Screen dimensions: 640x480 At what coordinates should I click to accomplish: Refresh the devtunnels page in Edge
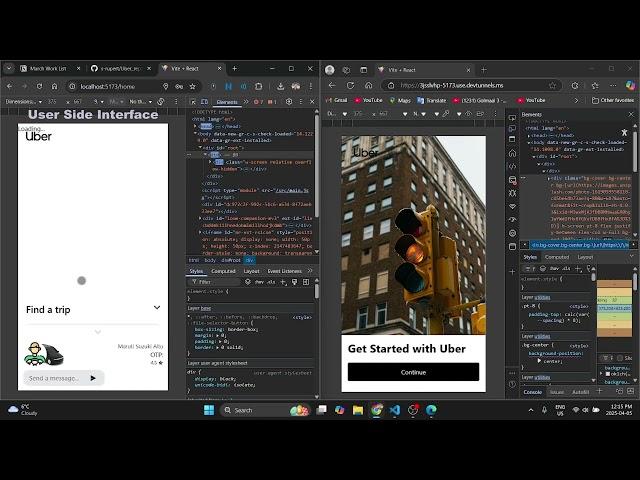click(350, 85)
